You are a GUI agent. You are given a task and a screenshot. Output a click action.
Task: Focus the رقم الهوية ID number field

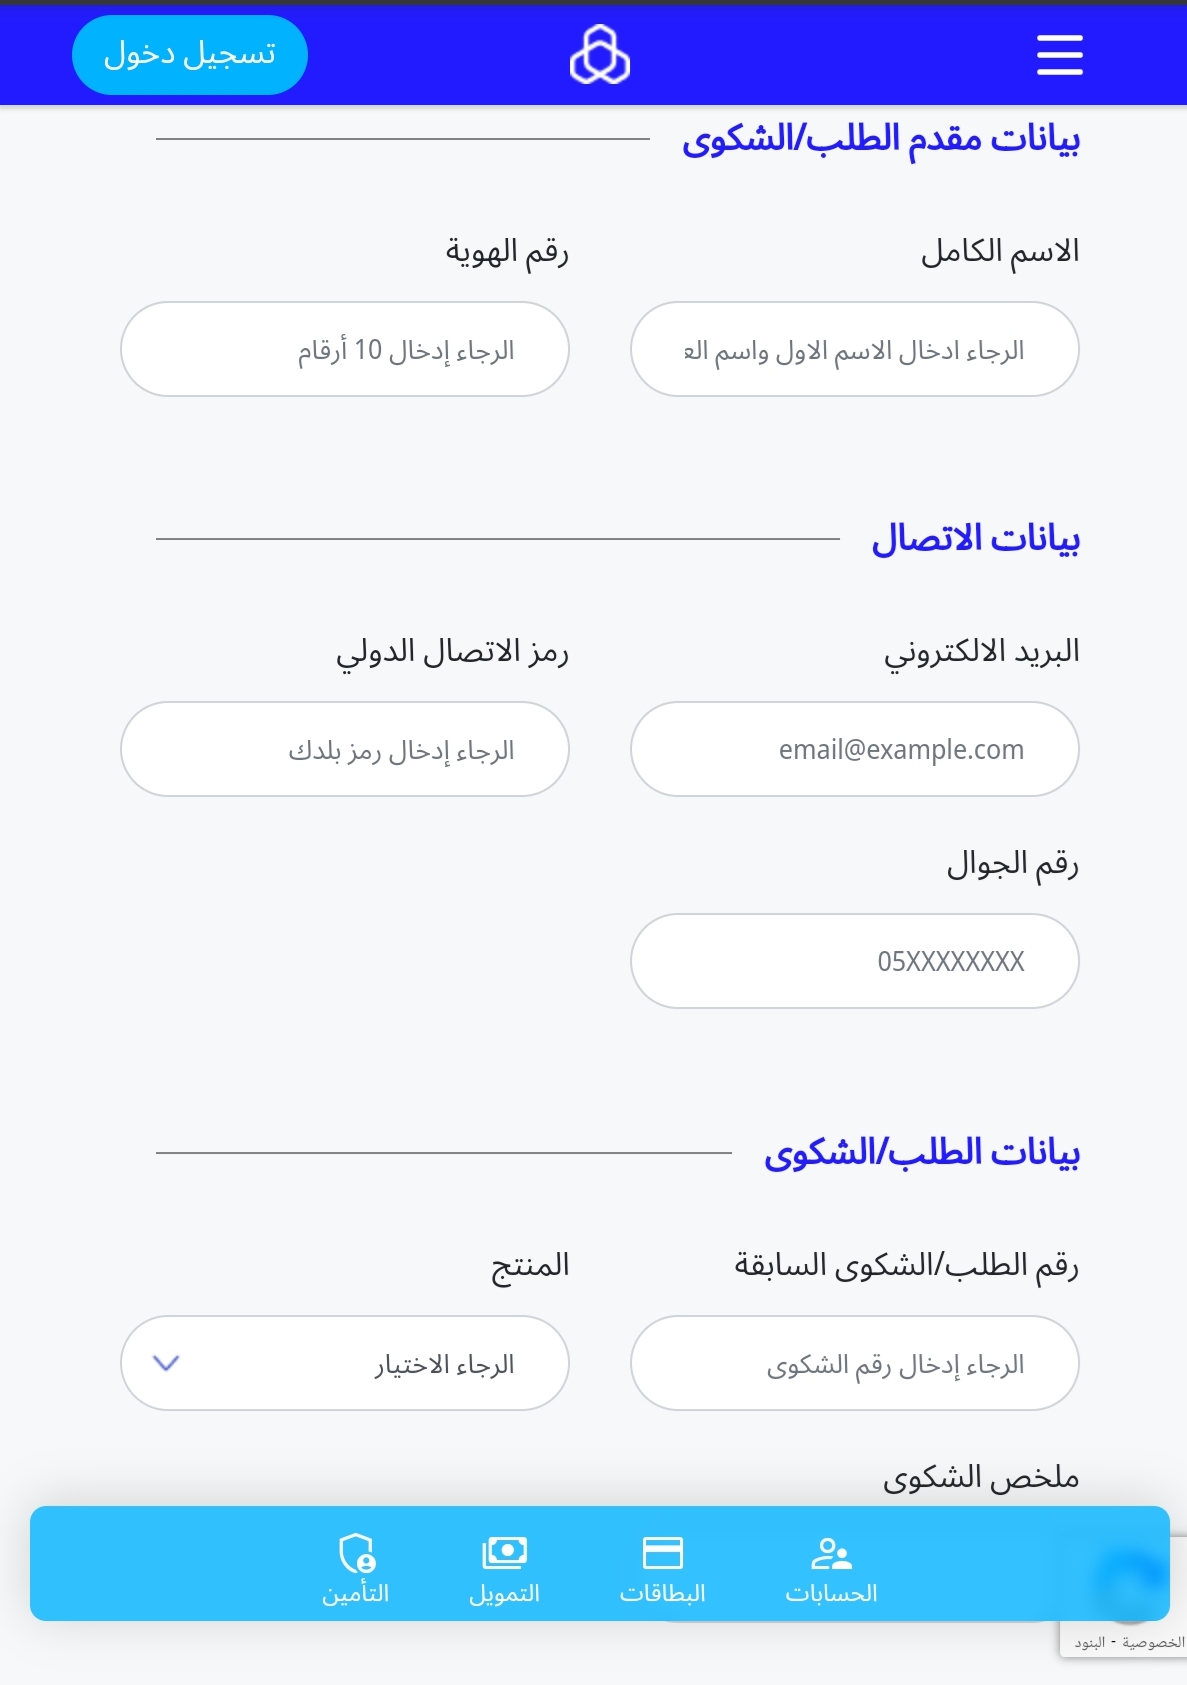coord(345,349)
